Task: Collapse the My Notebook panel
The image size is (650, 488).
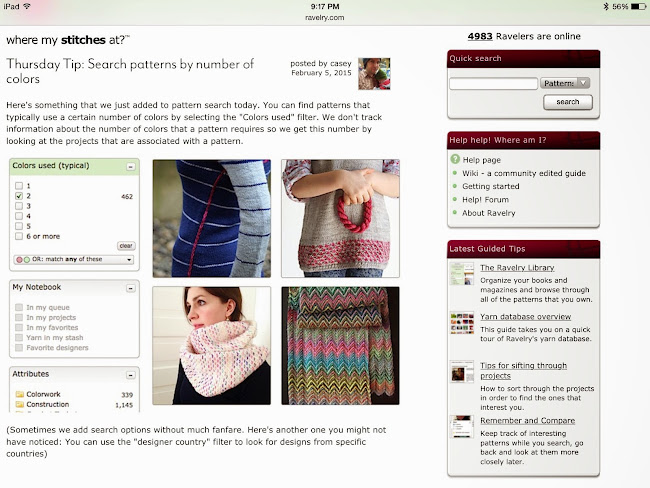Action: pyautogui.click(x=131, y=288)
